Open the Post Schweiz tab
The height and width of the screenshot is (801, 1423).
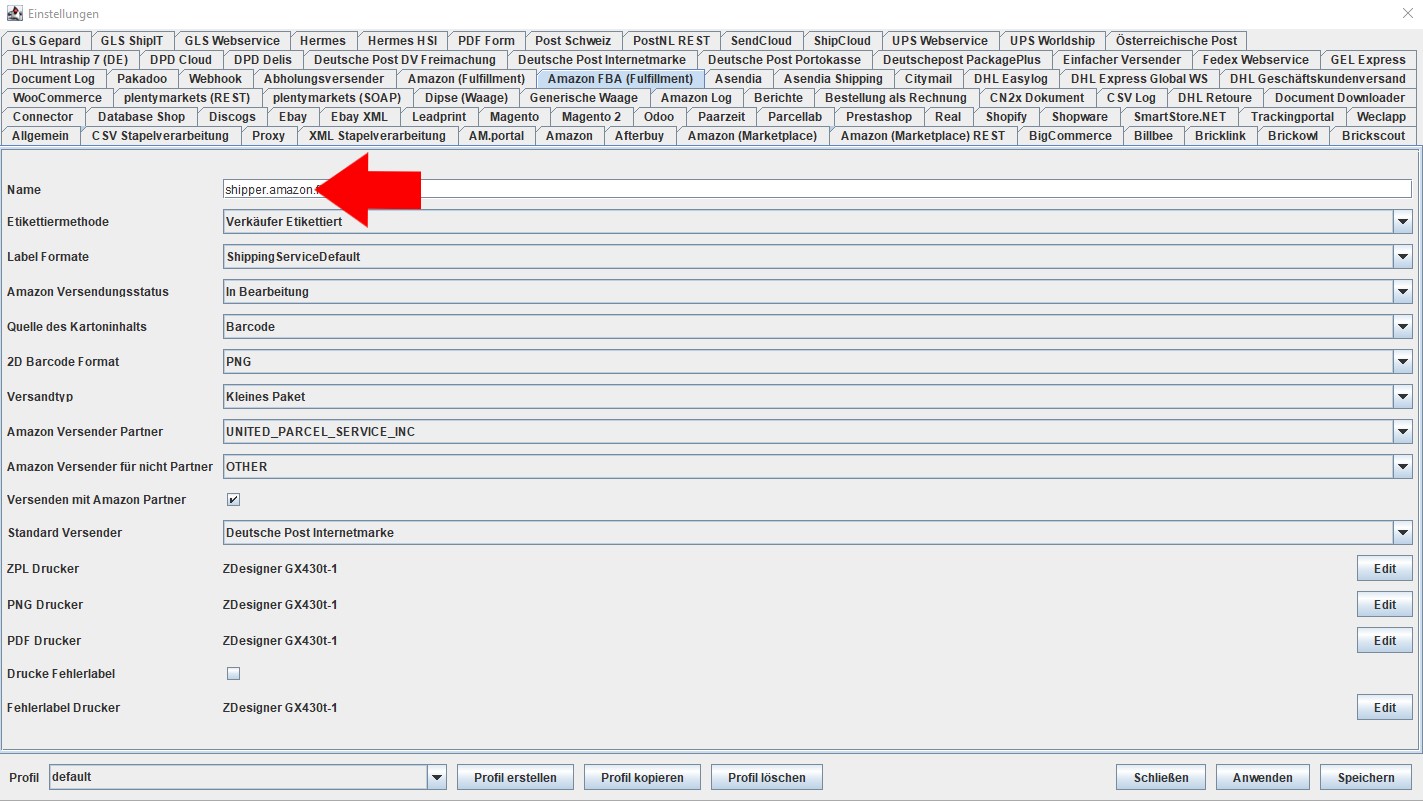click(x=574, y=41)
